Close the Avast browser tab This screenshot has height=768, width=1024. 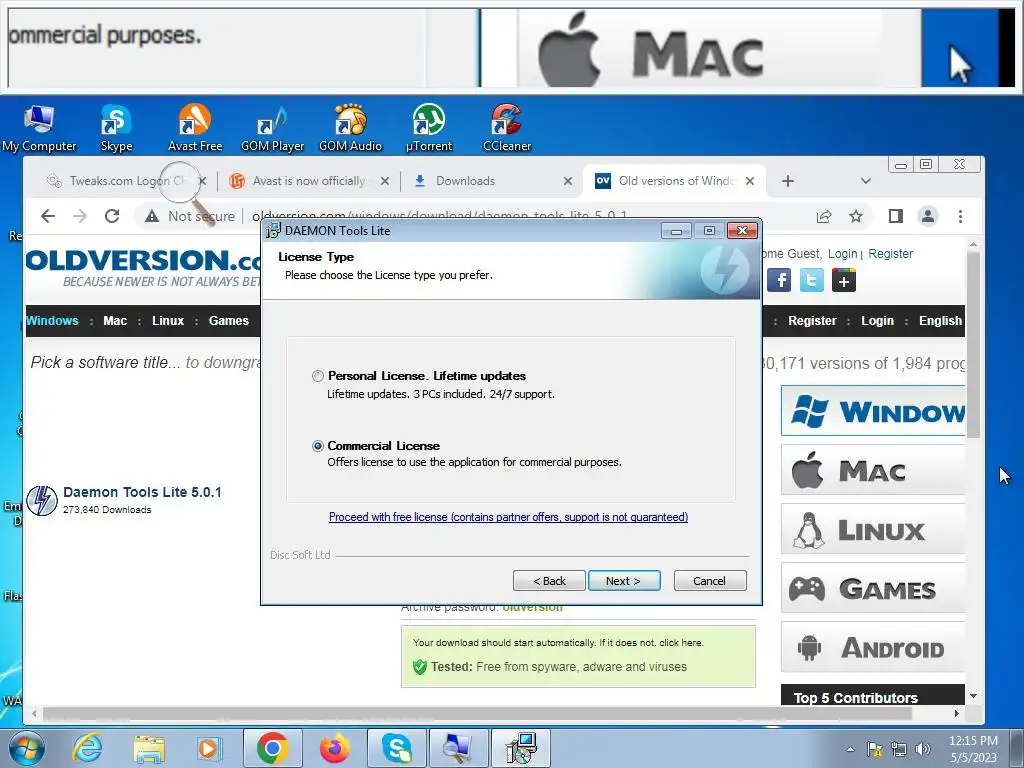tap(385, 181)
